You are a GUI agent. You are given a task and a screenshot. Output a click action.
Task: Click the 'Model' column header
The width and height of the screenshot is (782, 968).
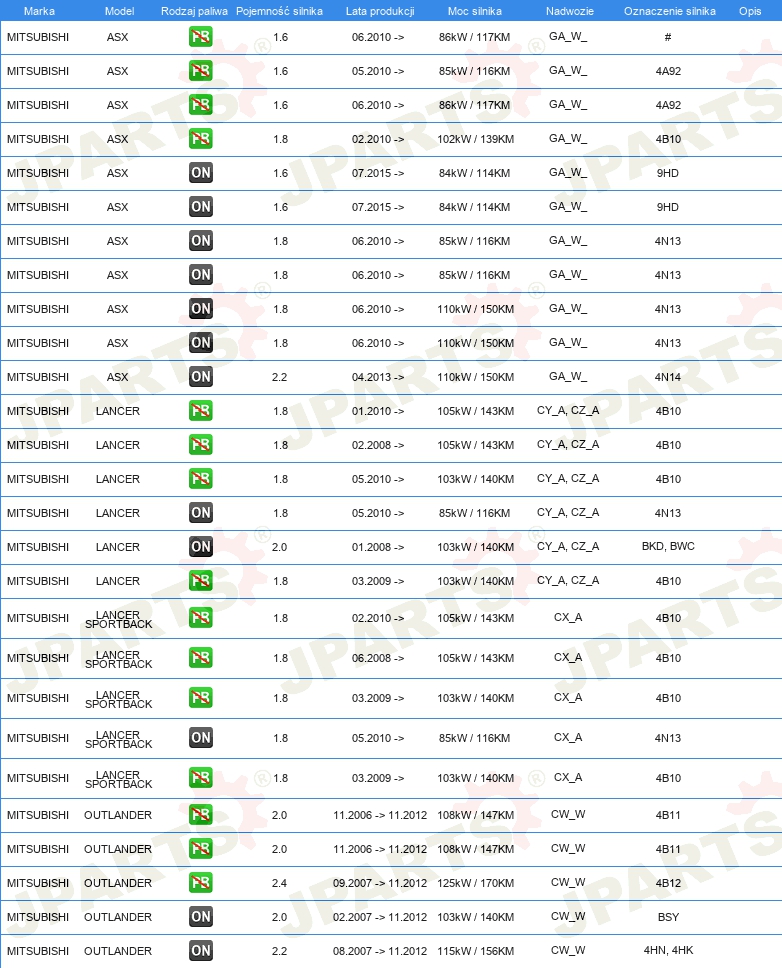(x=120, y=11)
